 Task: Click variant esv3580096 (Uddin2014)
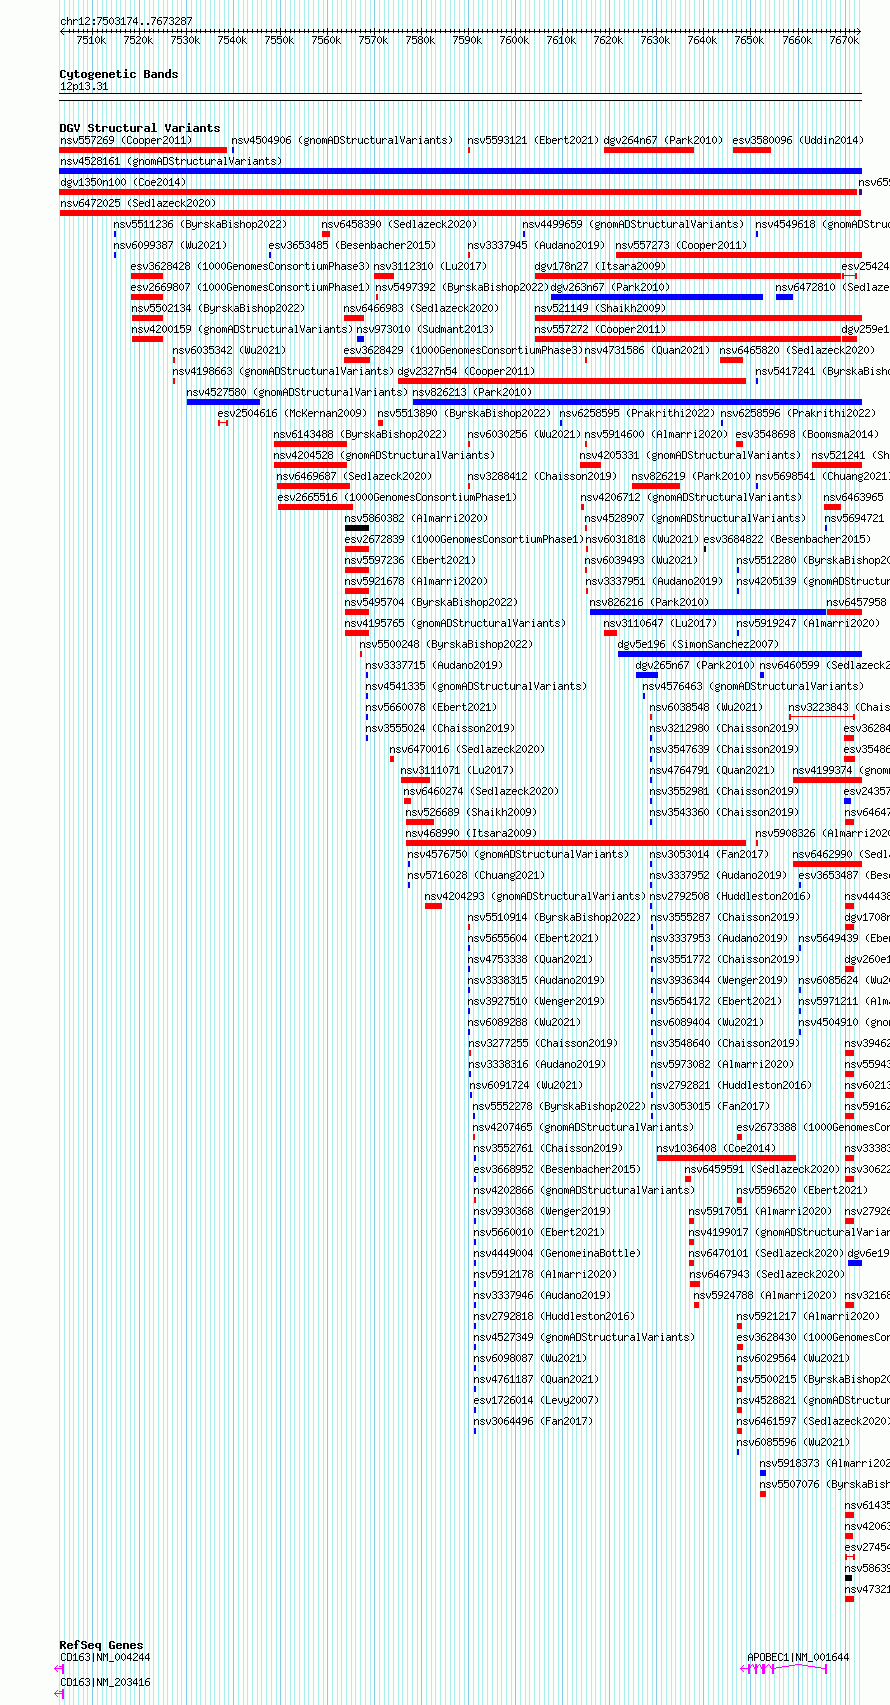[x=798, y=140]
